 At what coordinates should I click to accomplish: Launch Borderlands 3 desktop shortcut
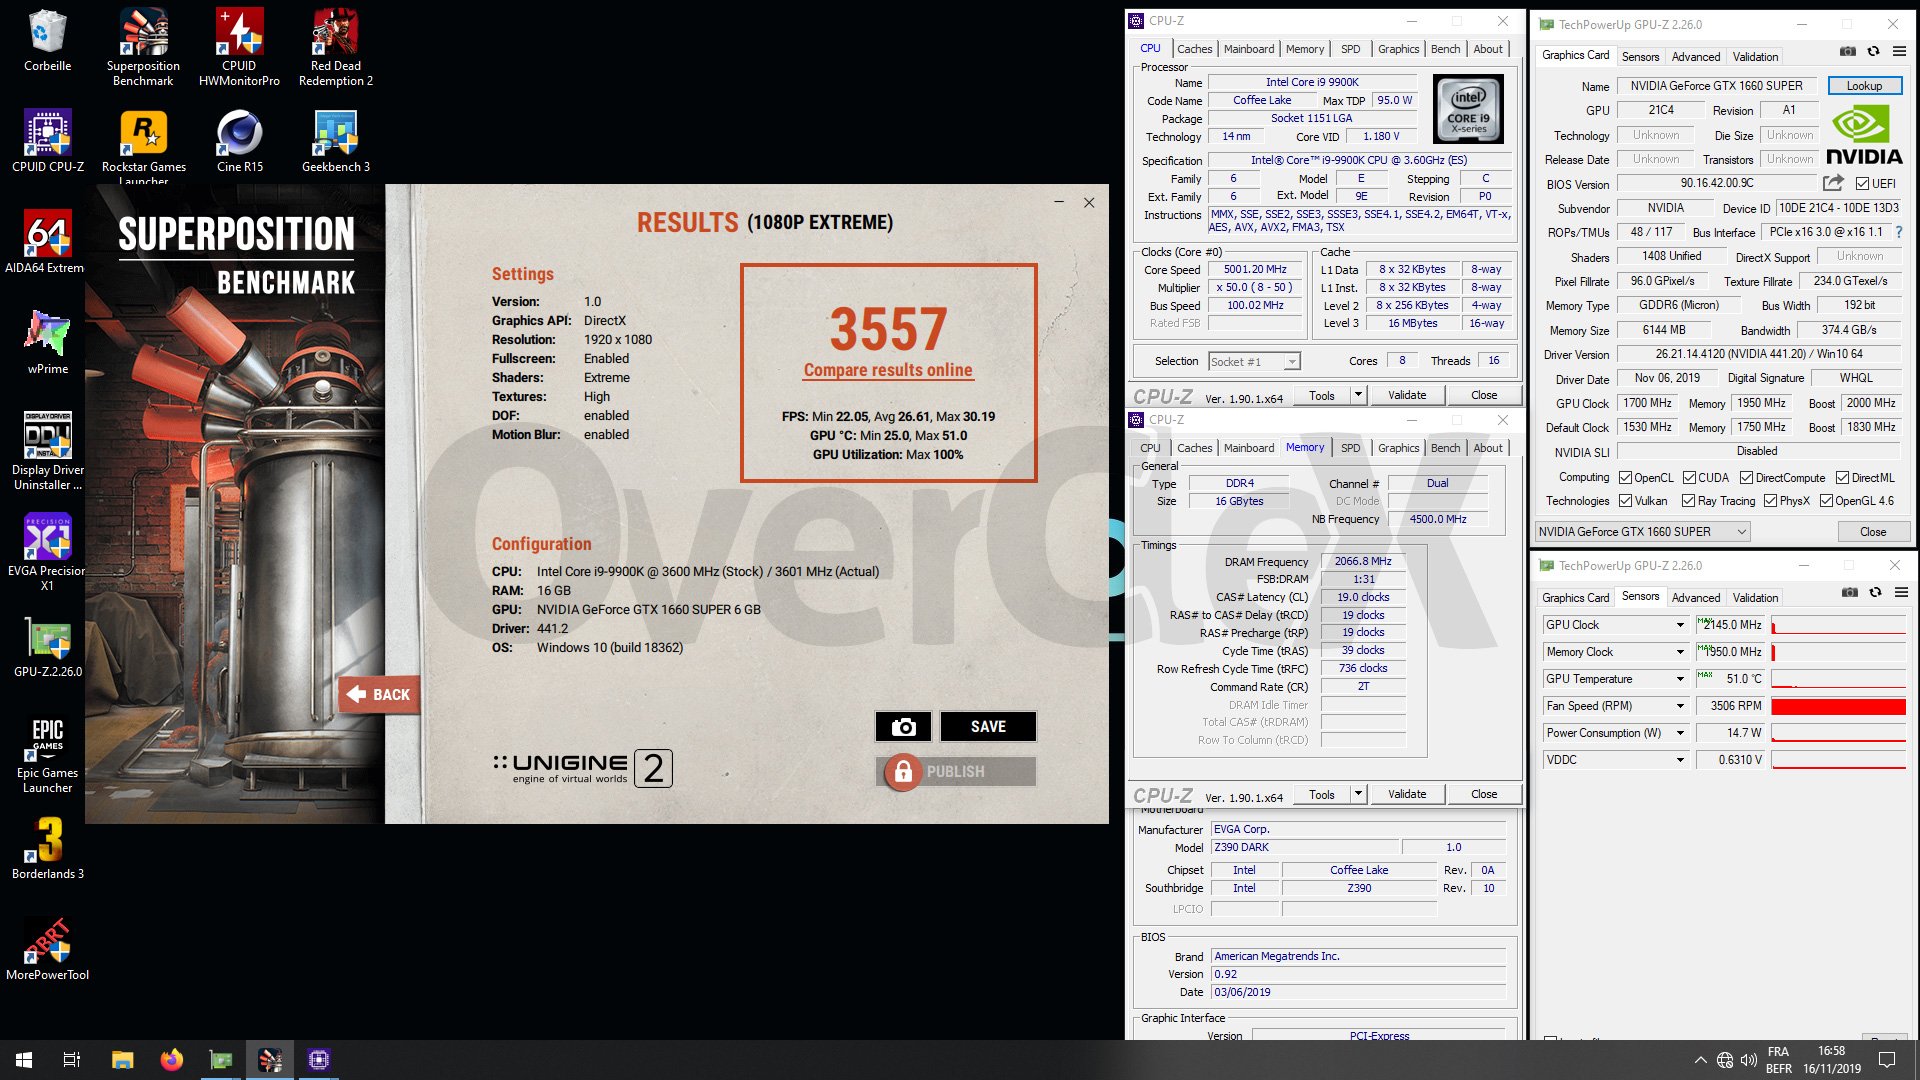47,848
